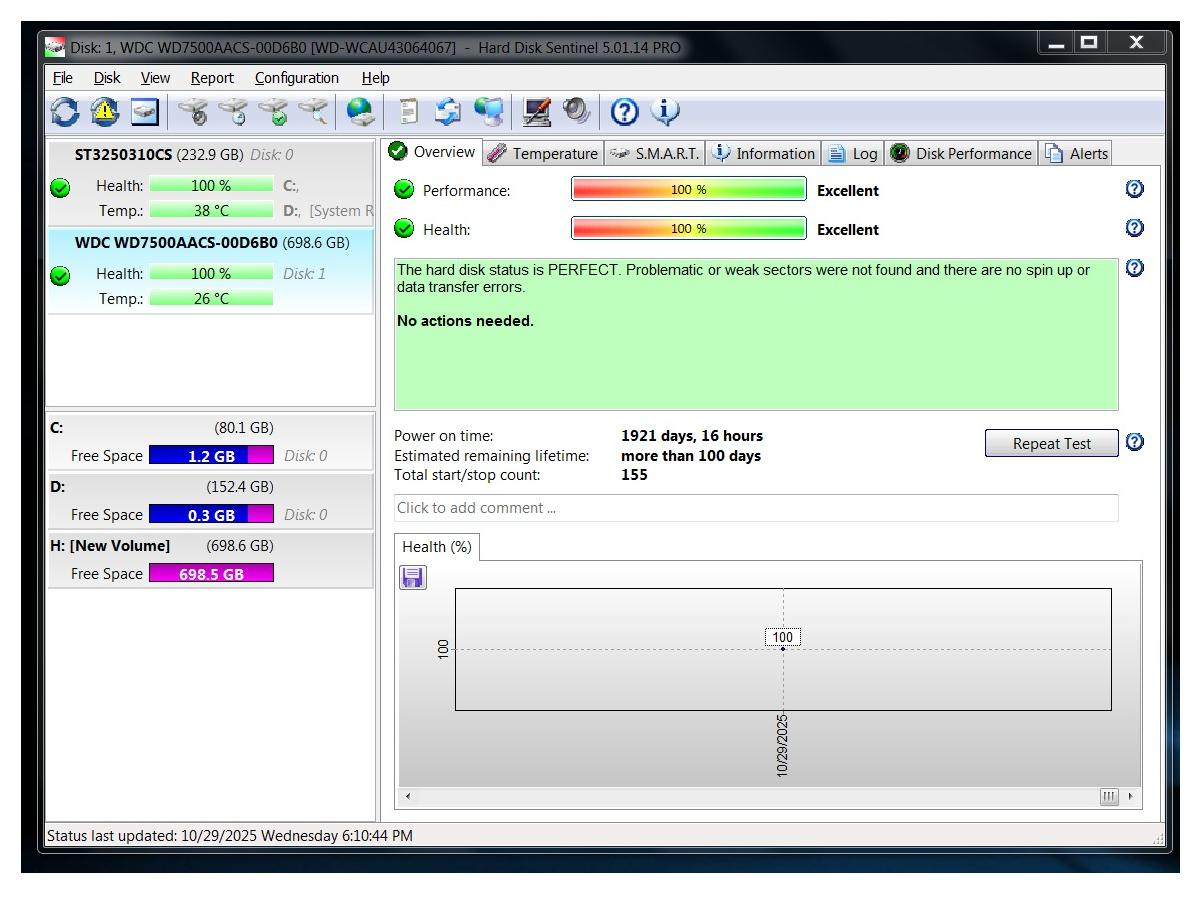The height and width of the screenshot is (899, 1199).
Task: Save the health graph with the floppy icon
Action: click(412, 578)
